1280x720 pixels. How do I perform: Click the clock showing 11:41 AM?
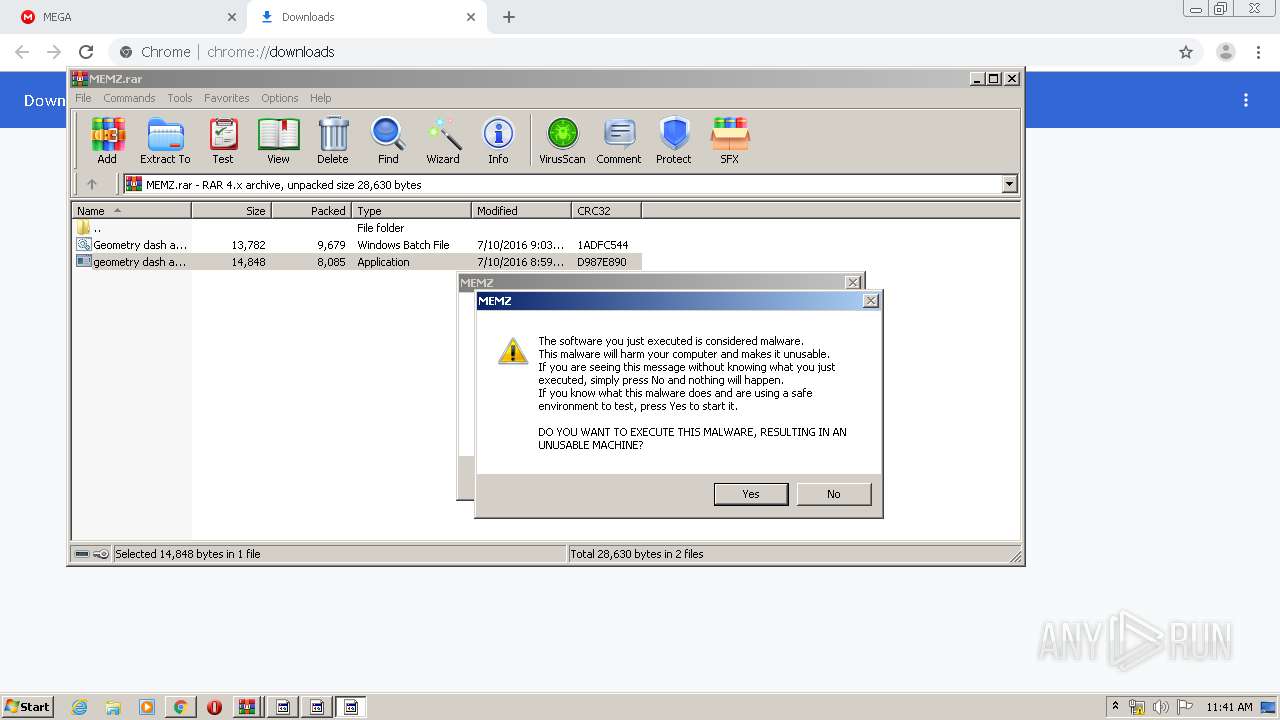coord(1229,707)
